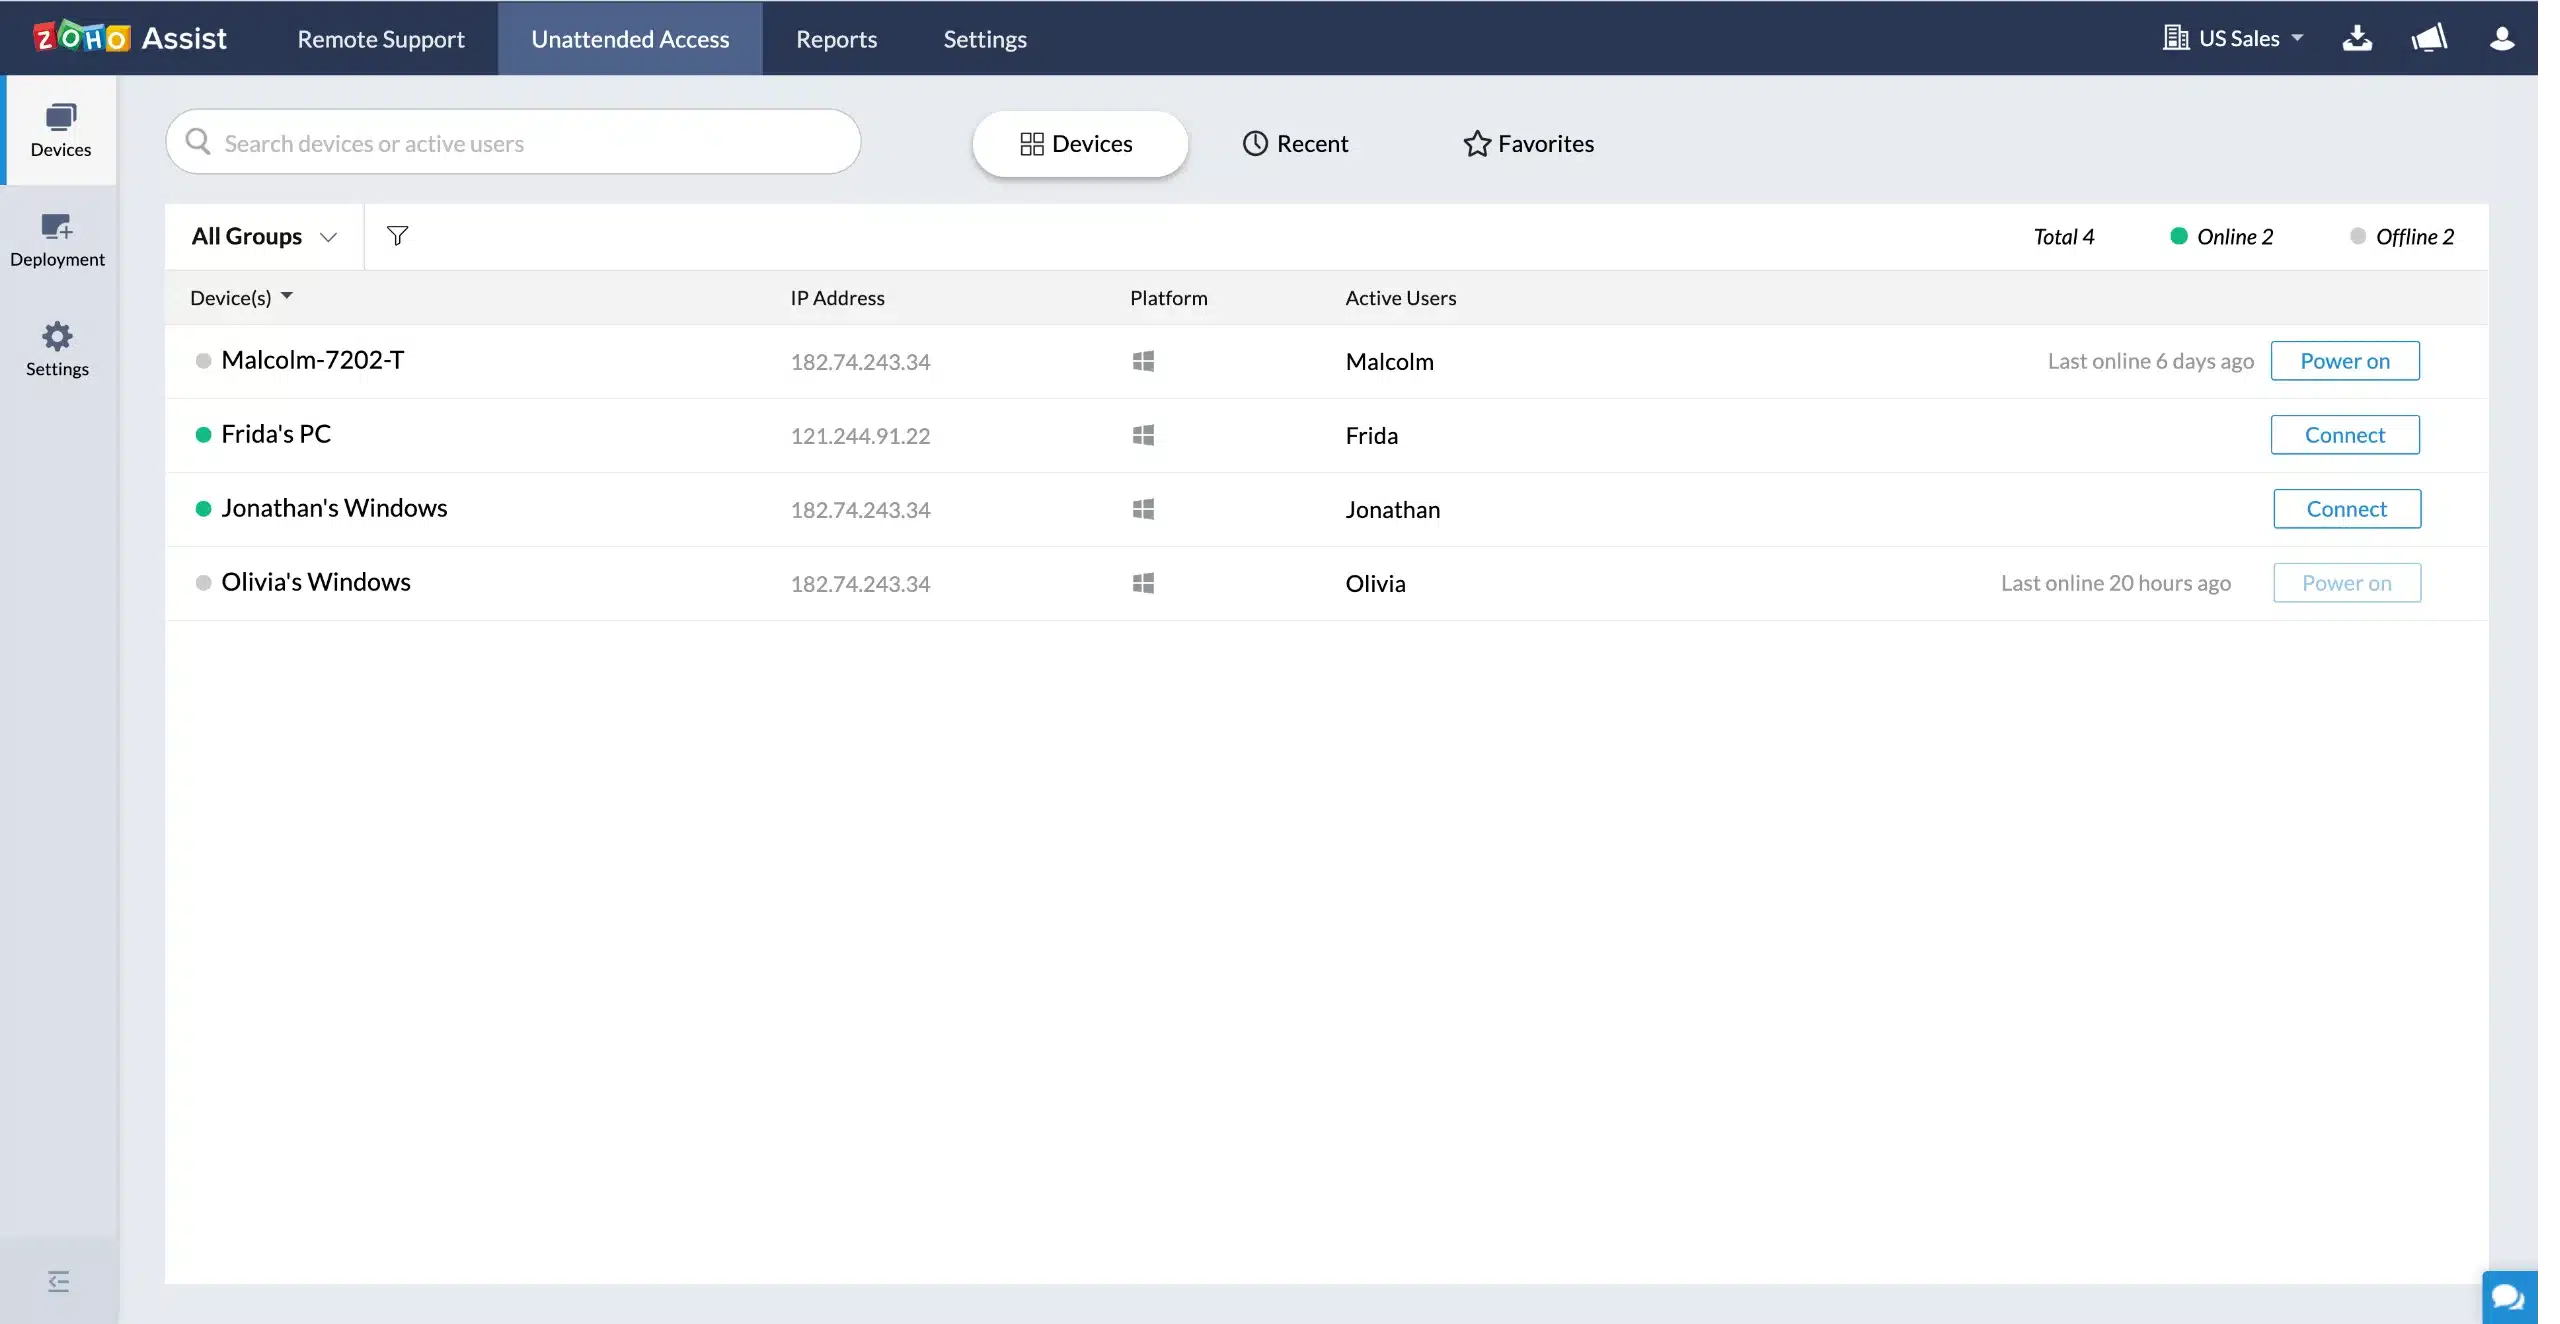Image resolution: width=2560 pixels, height=1324 pixels.
Task: Expand Device(s) column sort options
Action: [287, 297]
